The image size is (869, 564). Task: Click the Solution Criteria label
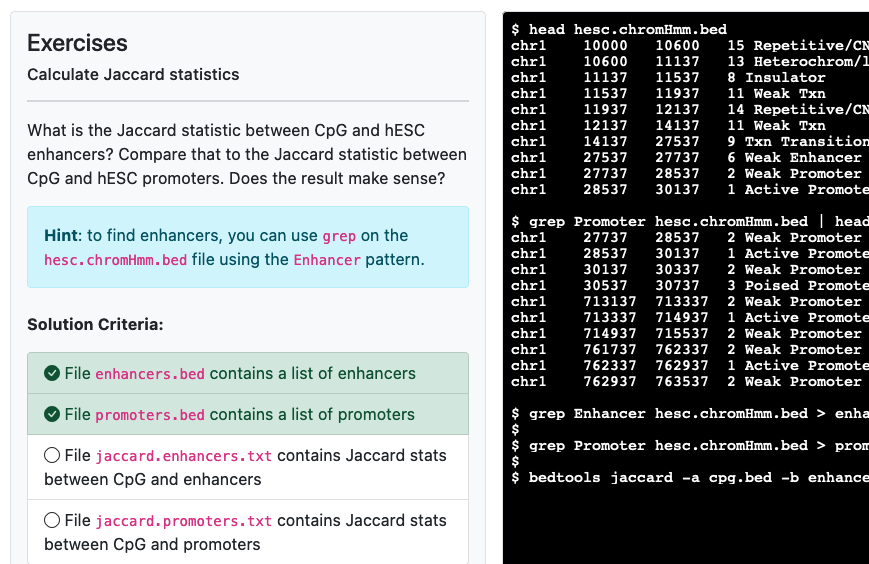tap(95, 325)
